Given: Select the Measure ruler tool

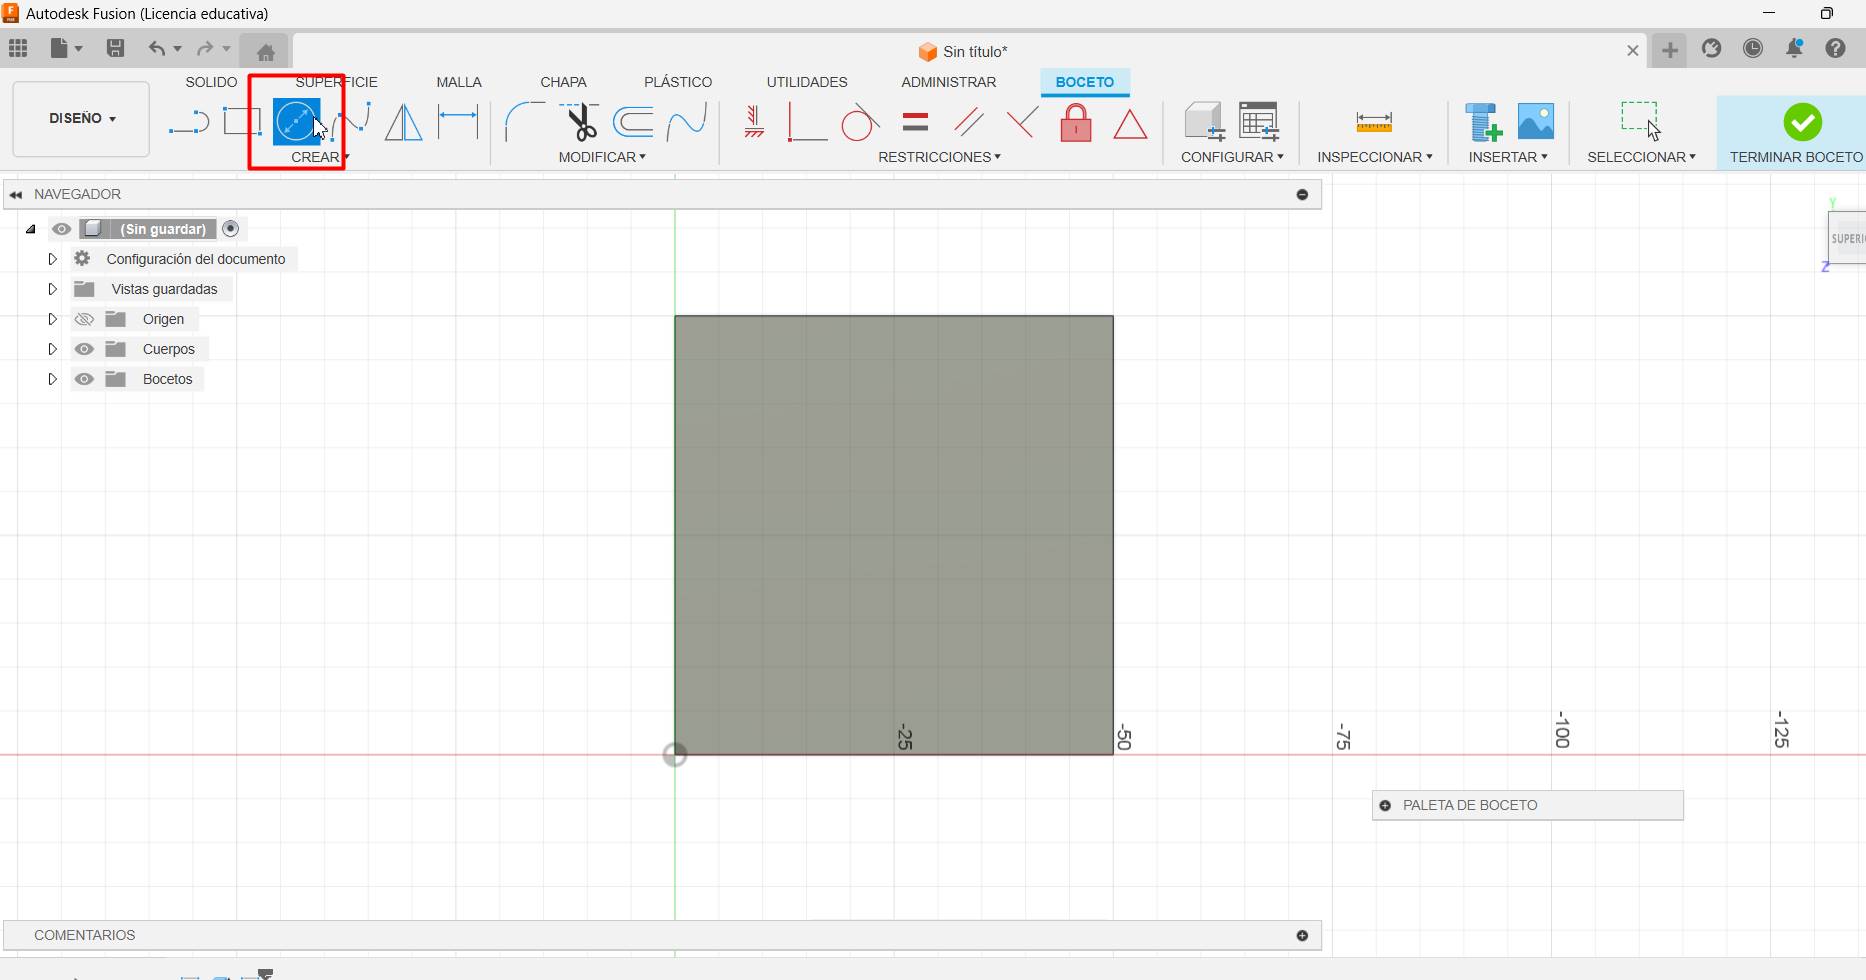Looking at the screenshot, I should (1374, 122).
